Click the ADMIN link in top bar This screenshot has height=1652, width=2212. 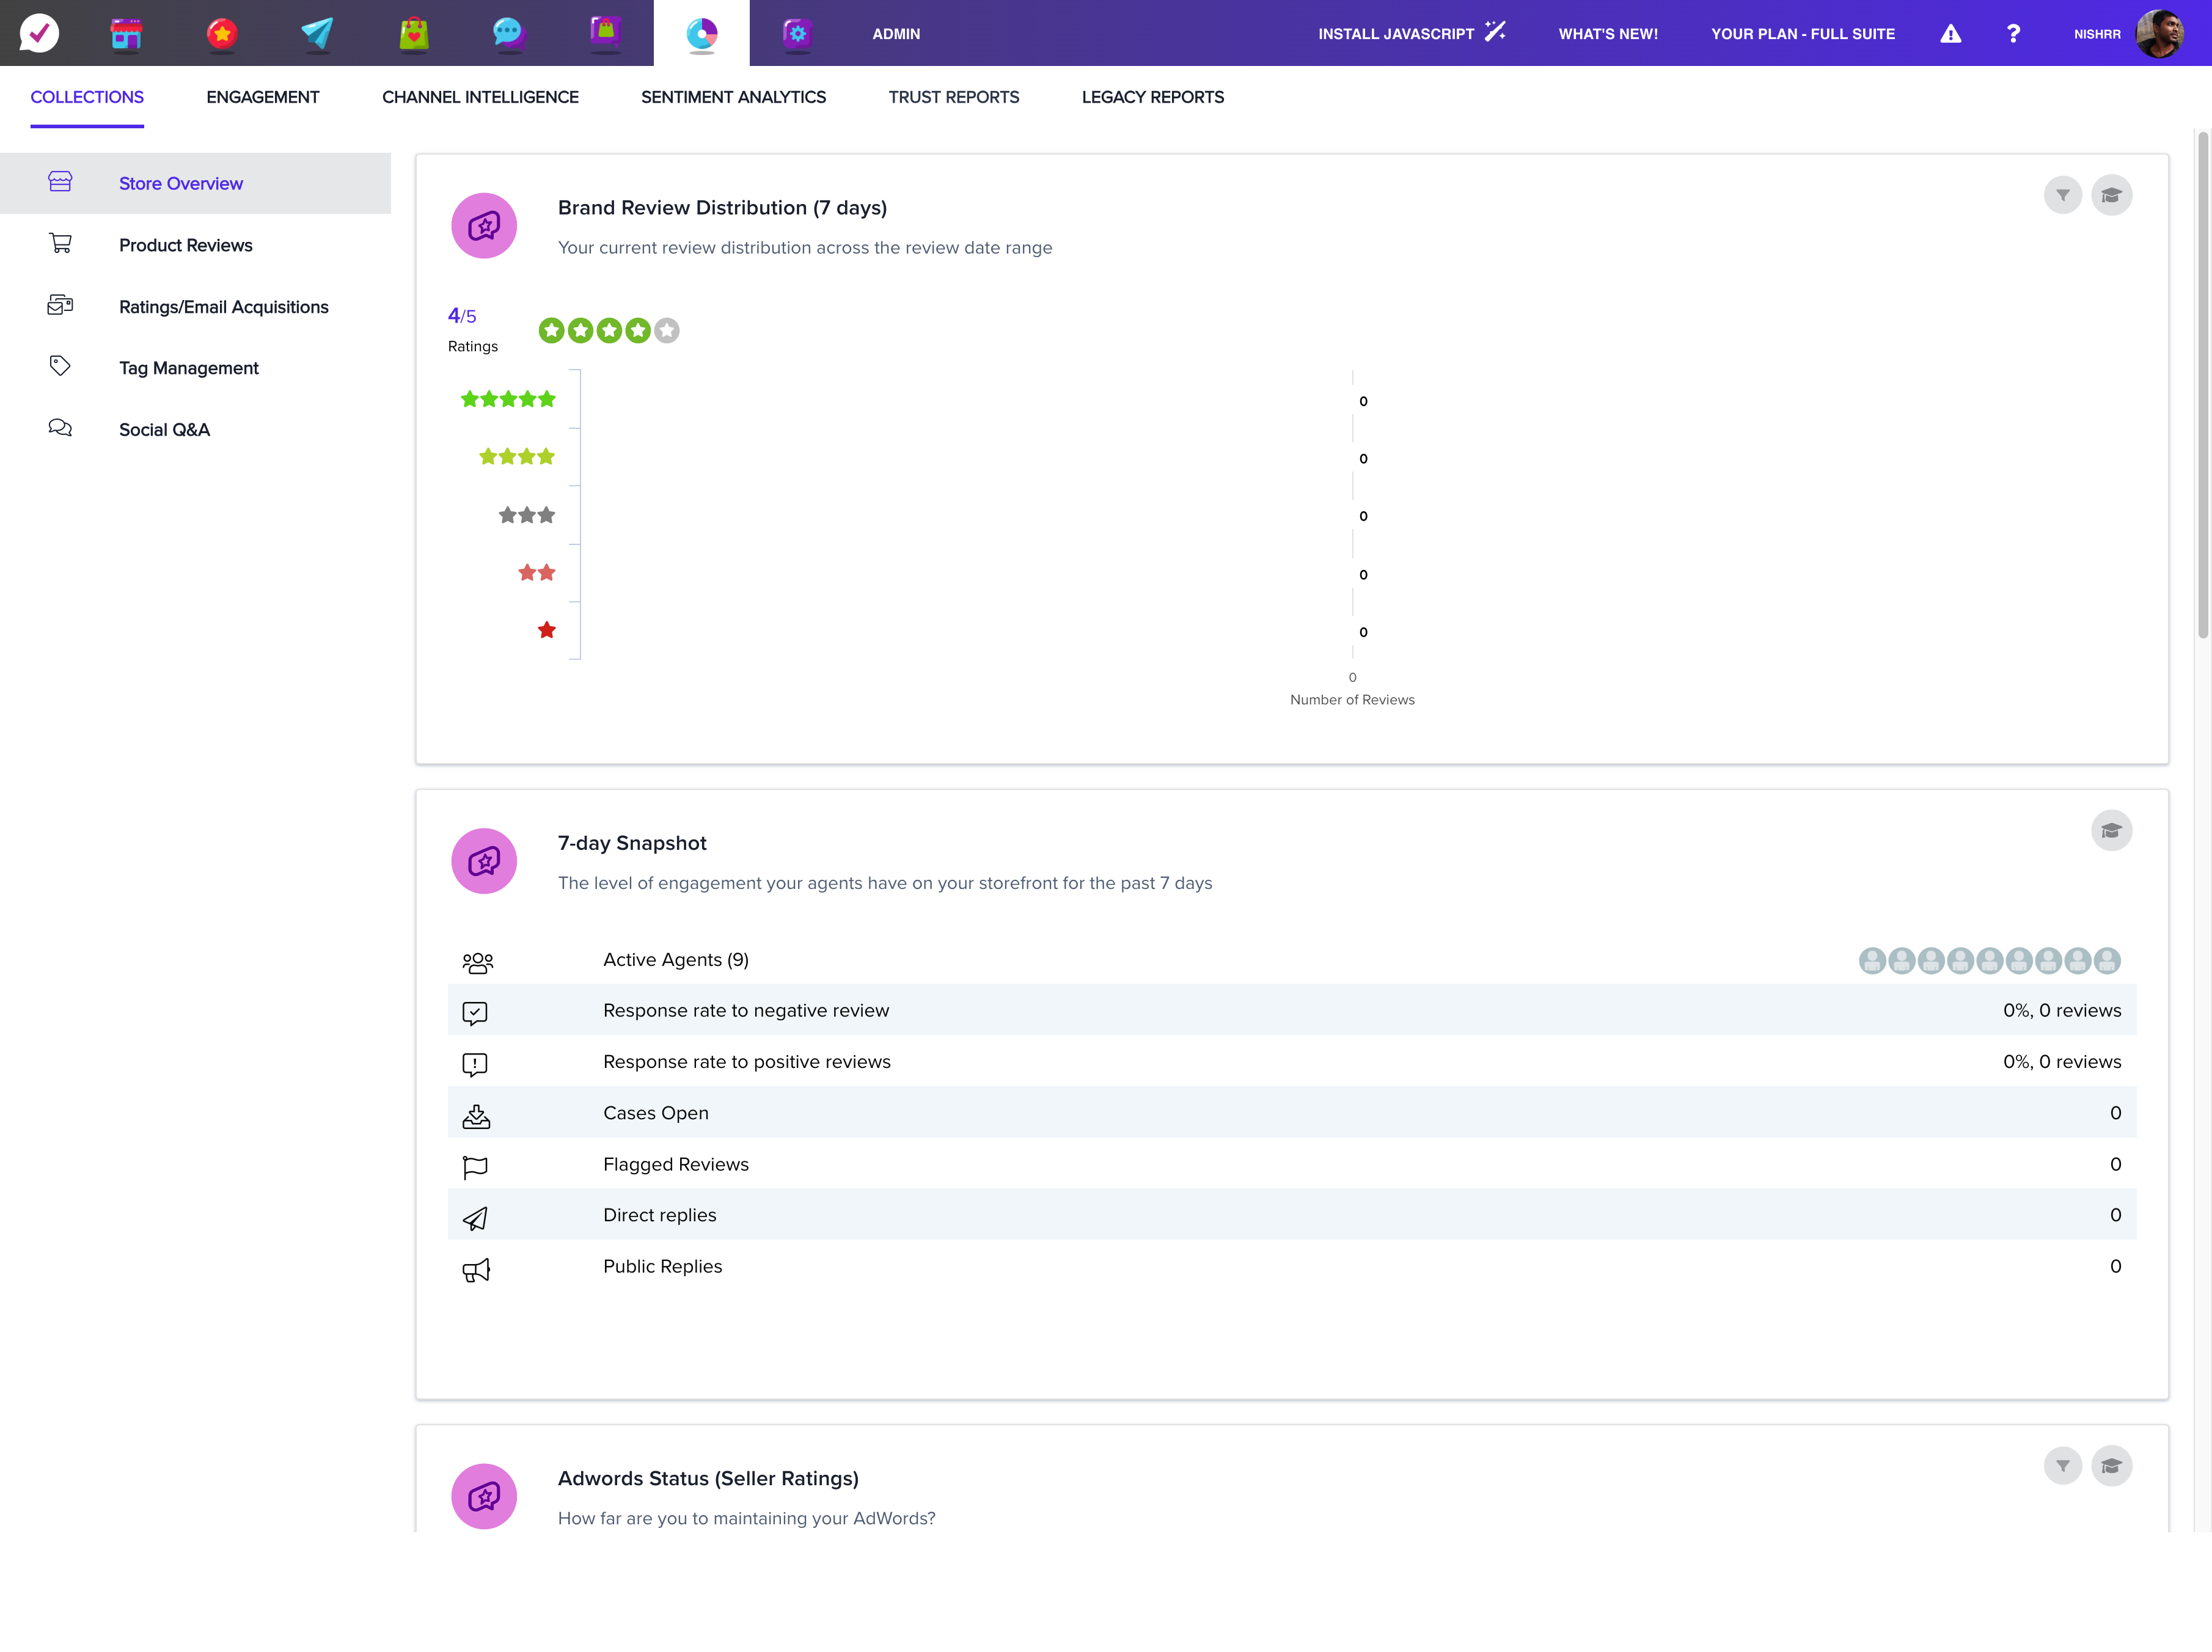coord(896,34)
